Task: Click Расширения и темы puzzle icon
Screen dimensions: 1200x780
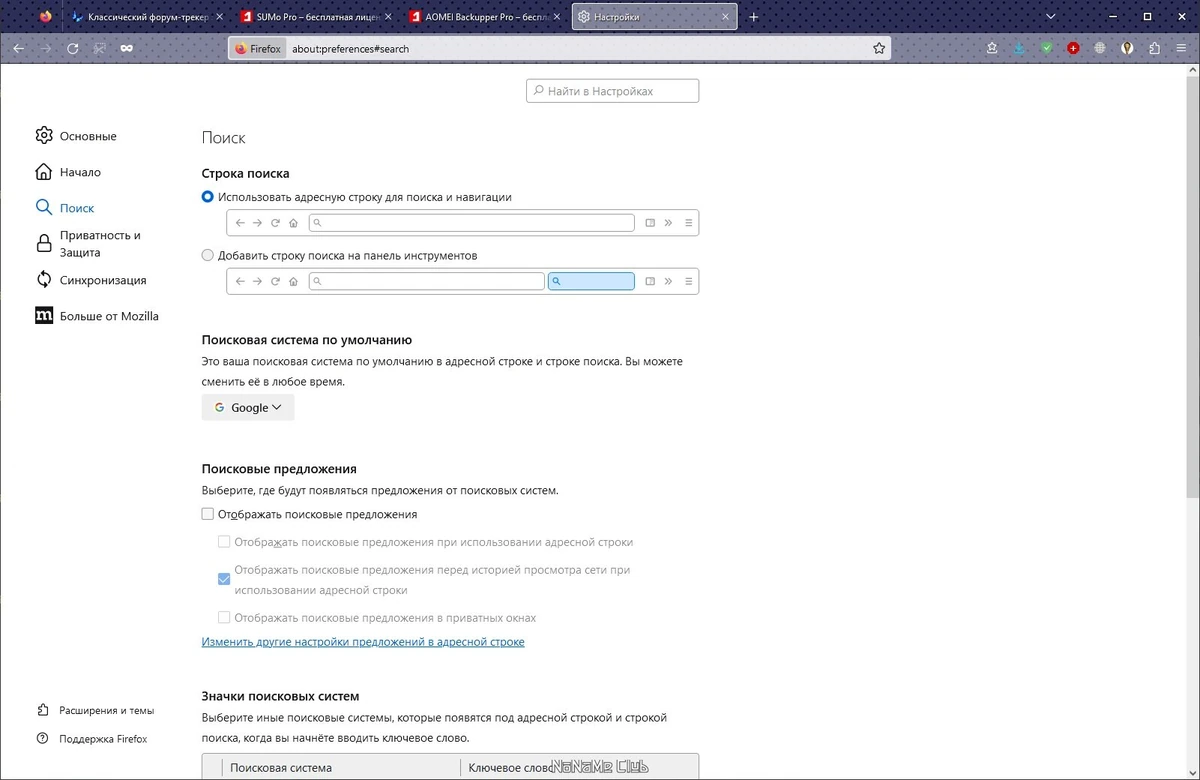Action: coord(42,710)
